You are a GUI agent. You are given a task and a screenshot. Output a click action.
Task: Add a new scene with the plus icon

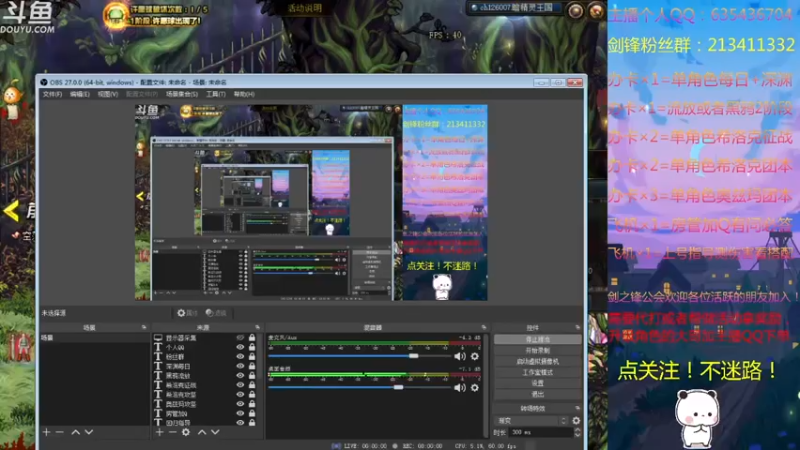tap(46, 432)
